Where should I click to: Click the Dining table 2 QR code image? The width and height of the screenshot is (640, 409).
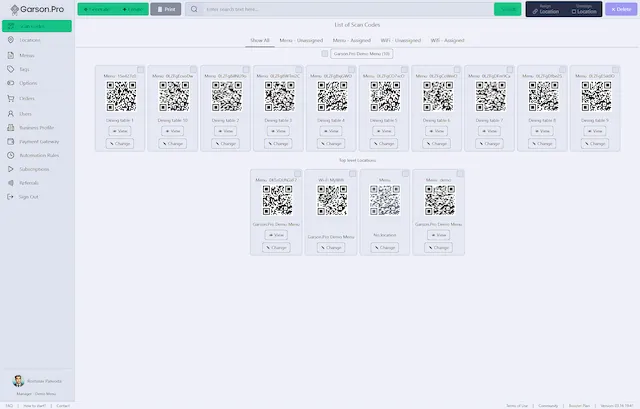point(227,96)
